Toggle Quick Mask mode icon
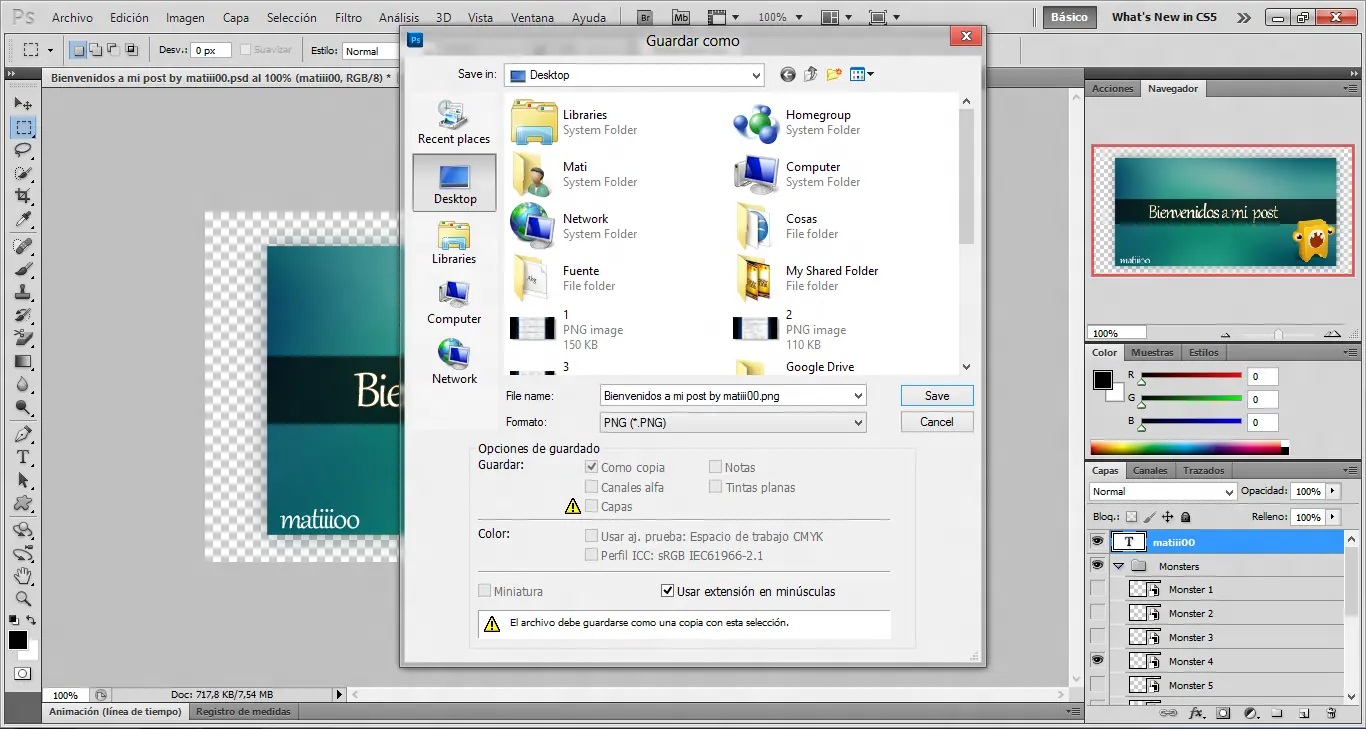 [23, 674]
